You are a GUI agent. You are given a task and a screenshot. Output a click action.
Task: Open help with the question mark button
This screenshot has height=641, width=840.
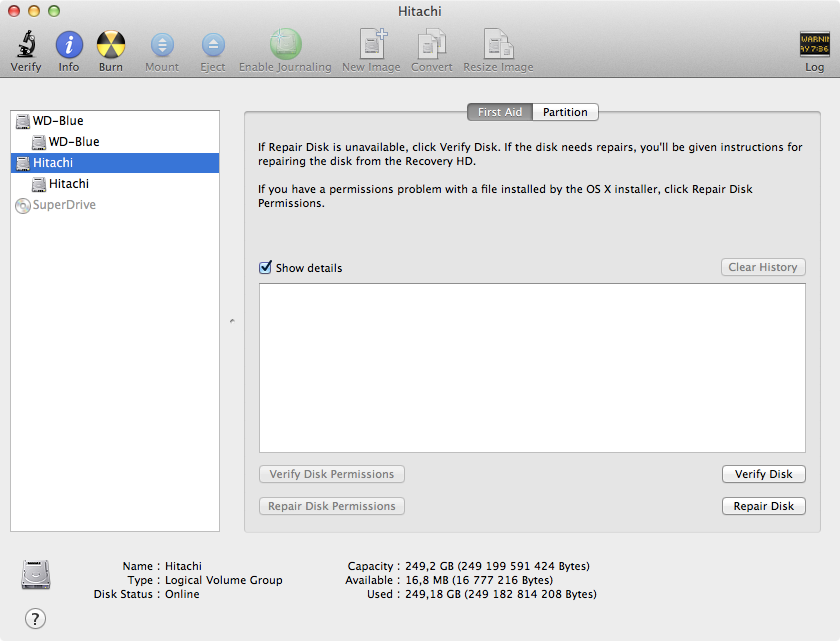click(35, 619)
